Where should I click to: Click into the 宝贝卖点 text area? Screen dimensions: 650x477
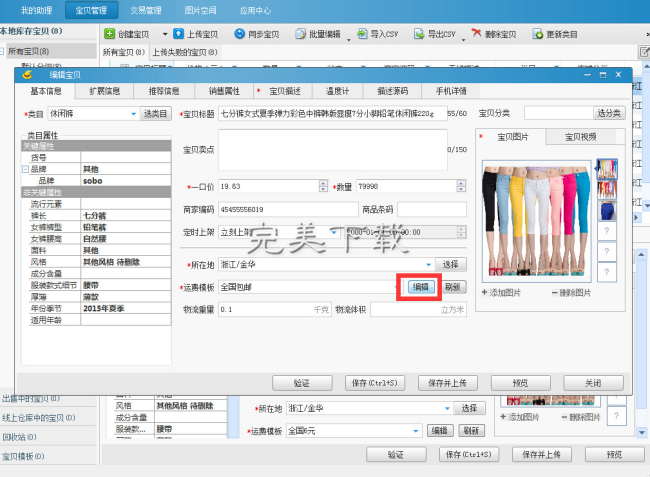(x=332, y=150)
